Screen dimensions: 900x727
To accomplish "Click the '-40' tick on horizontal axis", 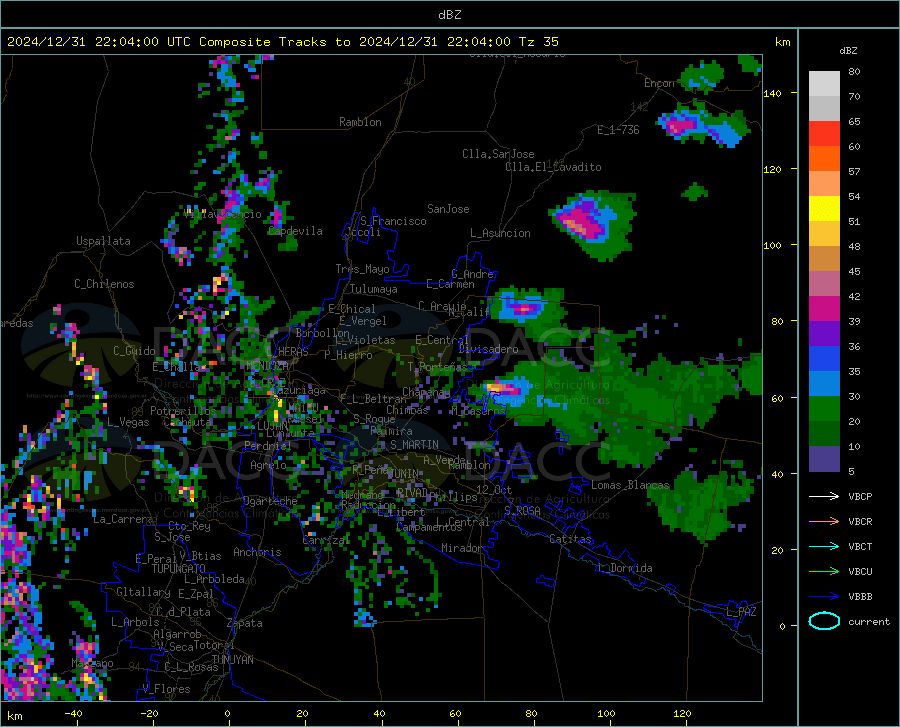I will tap(73, 713).
